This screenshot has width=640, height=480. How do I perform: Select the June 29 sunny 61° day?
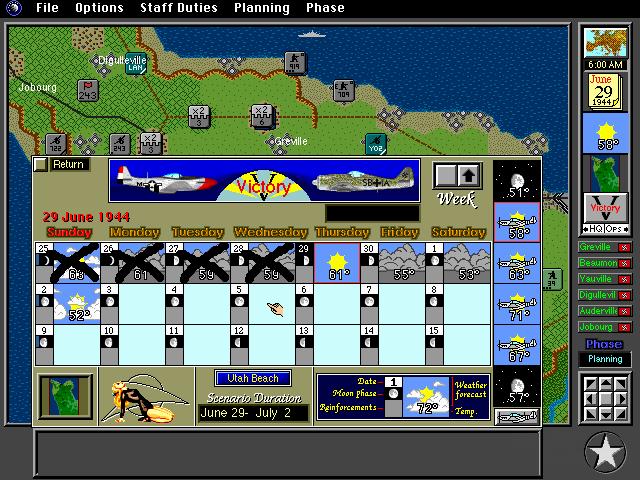pos(337,263)
